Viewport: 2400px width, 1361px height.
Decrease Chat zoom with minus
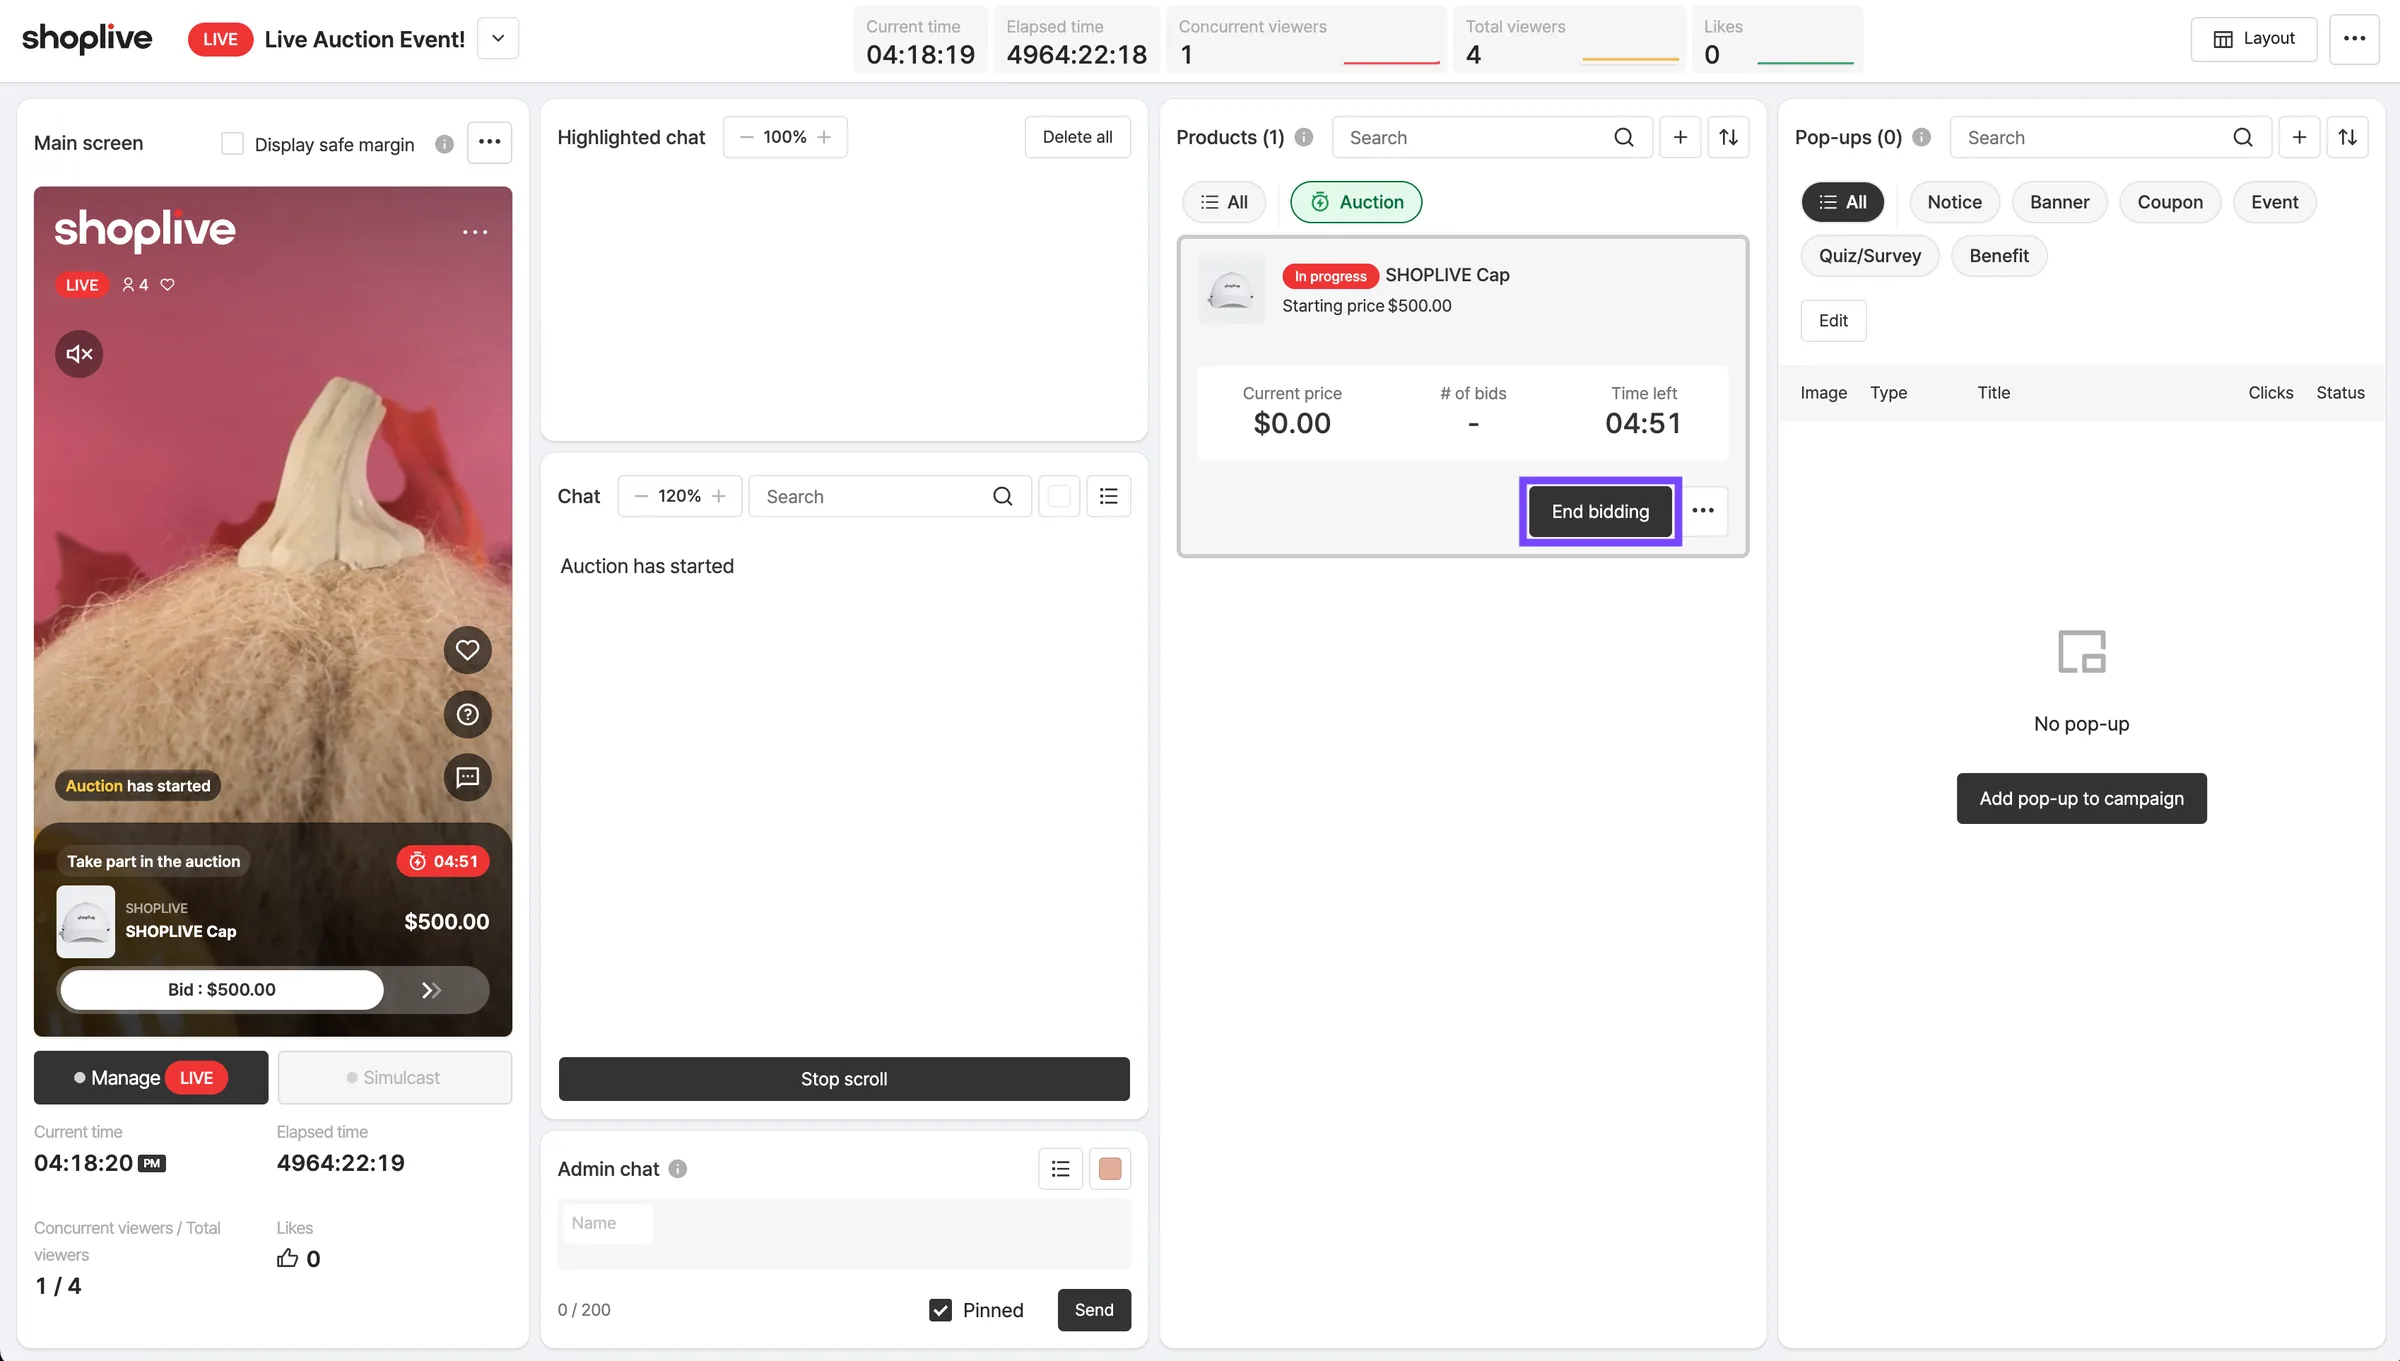point(641,496)
